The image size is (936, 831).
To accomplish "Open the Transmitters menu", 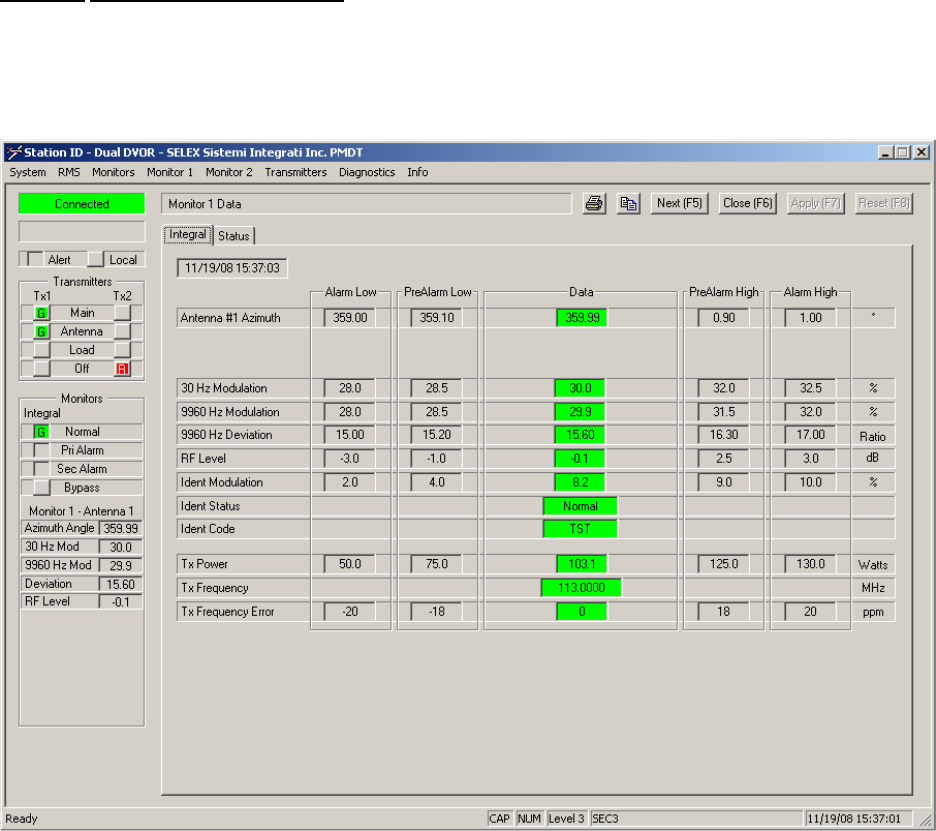I will coord(295,172).
